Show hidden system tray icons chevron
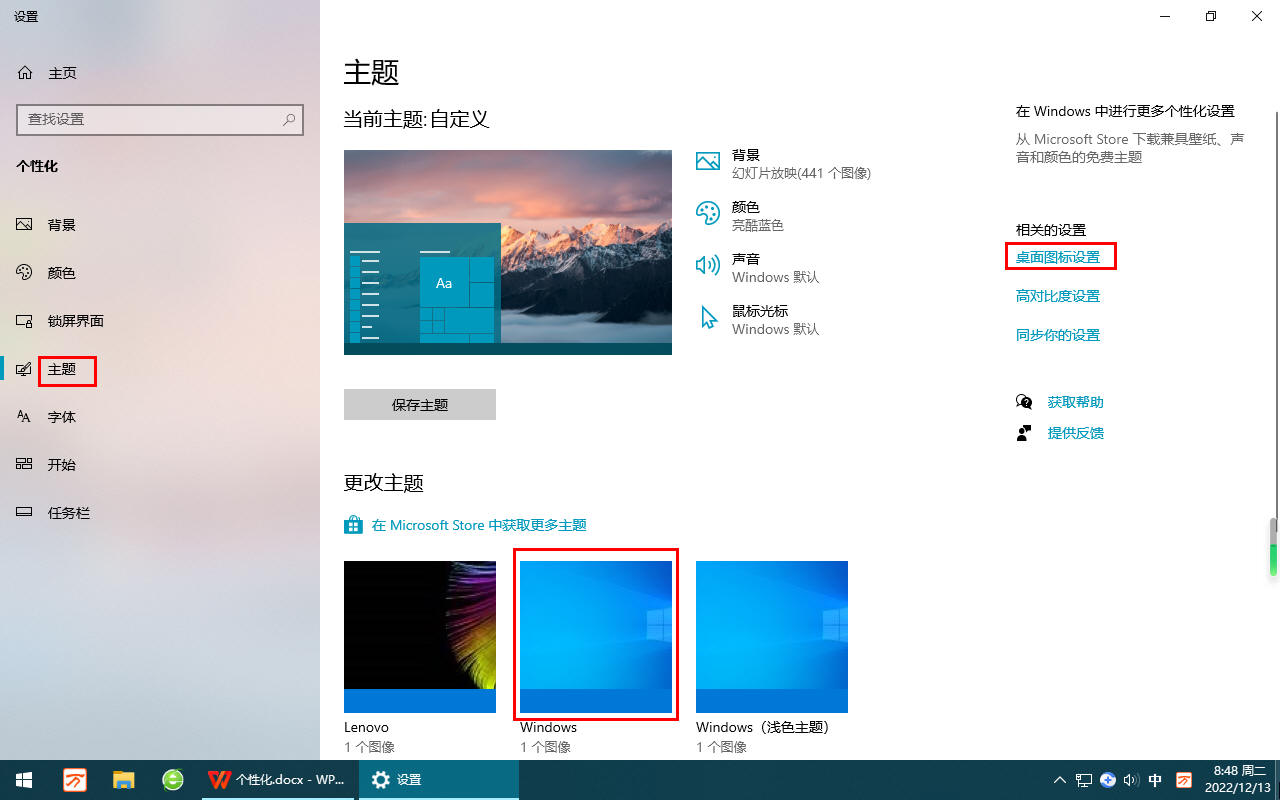1280x800 pixels. [x=1060, y=780]
